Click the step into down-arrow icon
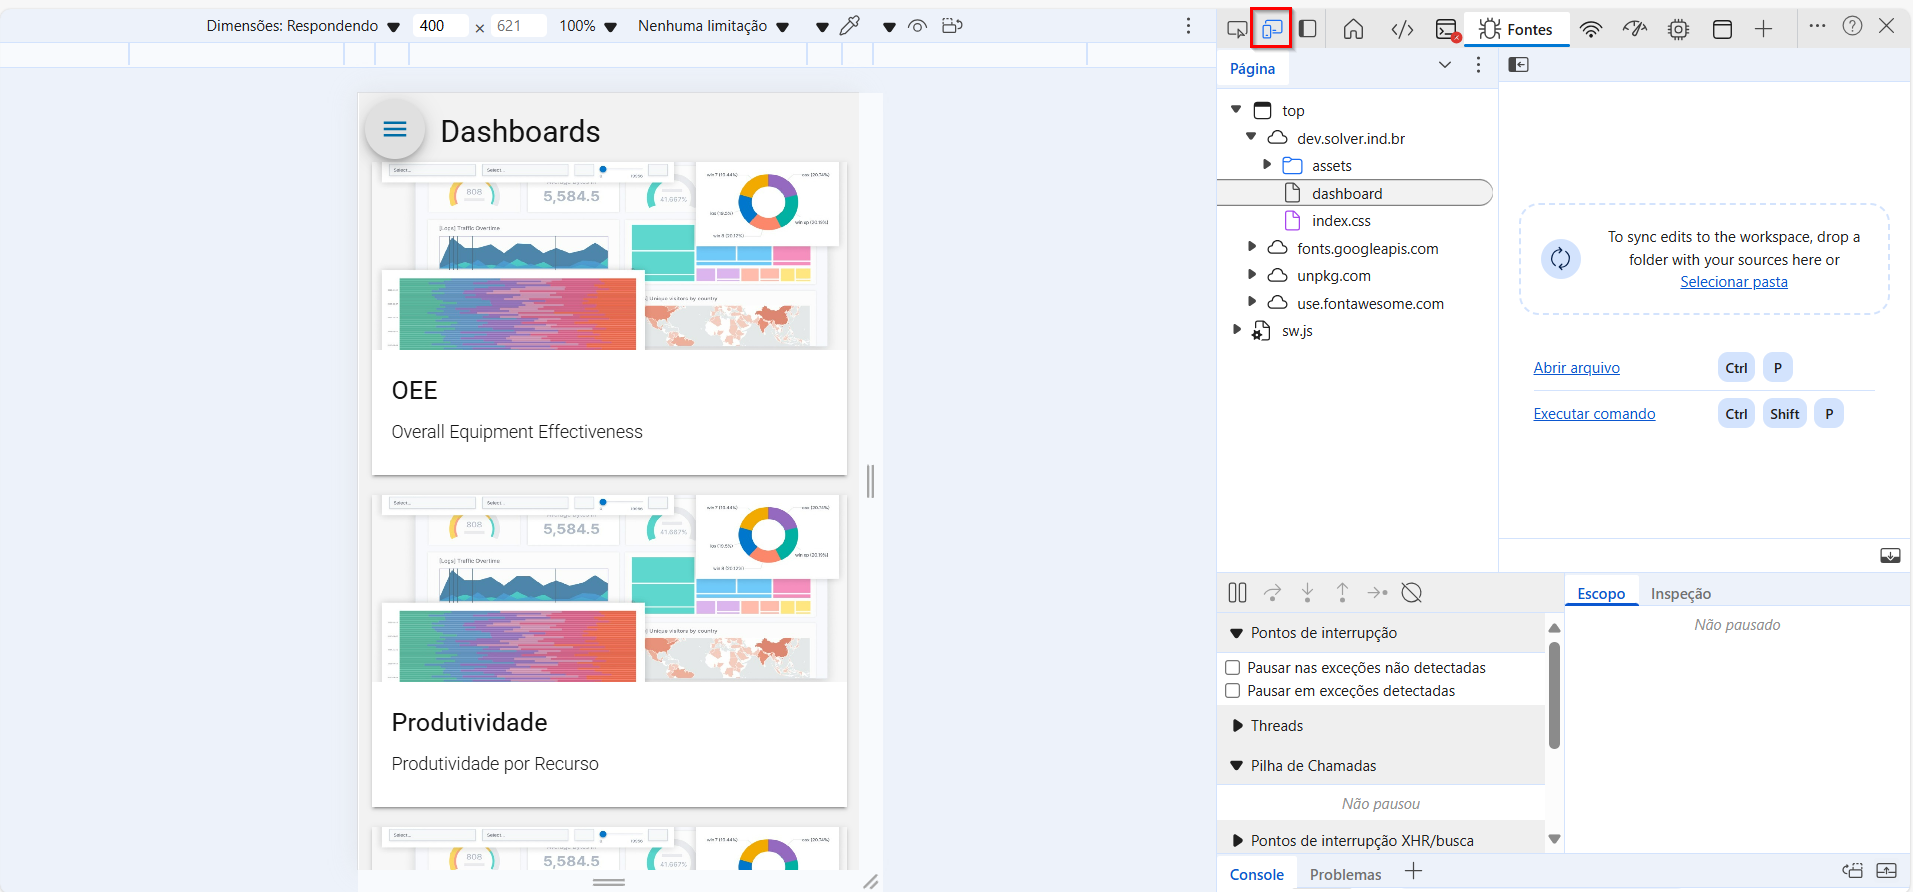This screenshot has height=892, width=1913. coord(1307,593)
